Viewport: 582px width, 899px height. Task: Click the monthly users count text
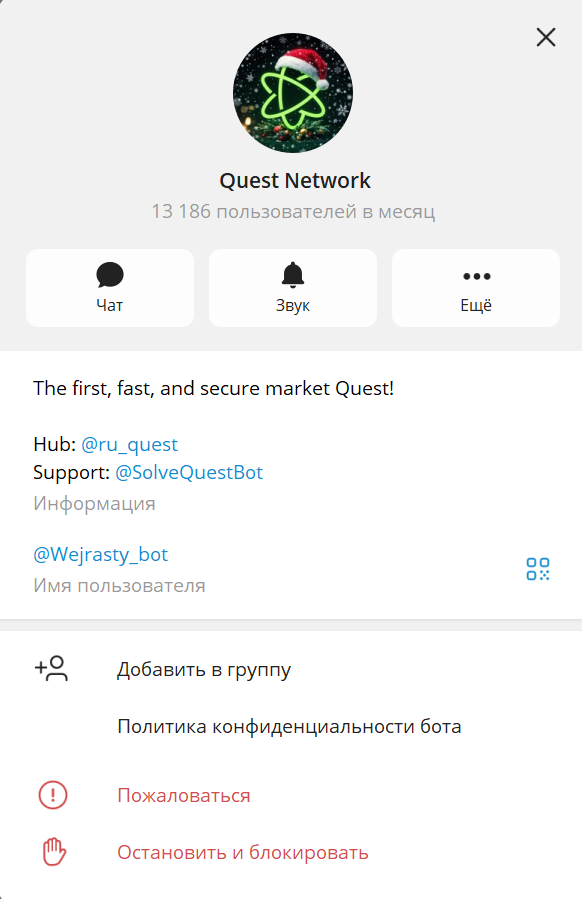(x=292, y=211)
